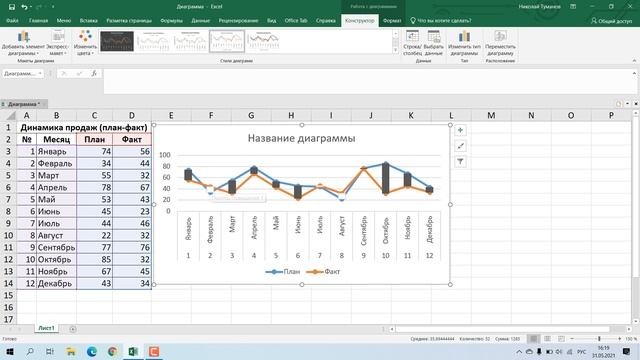Switch to Normal view
The width and height of the screenshot is (640, 360).
533,339
